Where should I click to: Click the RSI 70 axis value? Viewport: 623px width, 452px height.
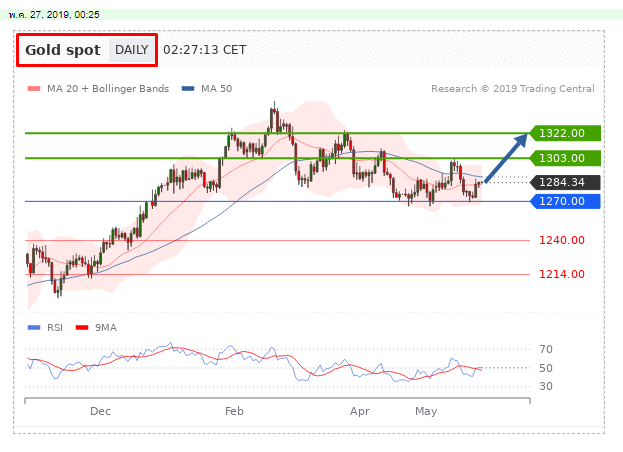(x=546, y=349)
